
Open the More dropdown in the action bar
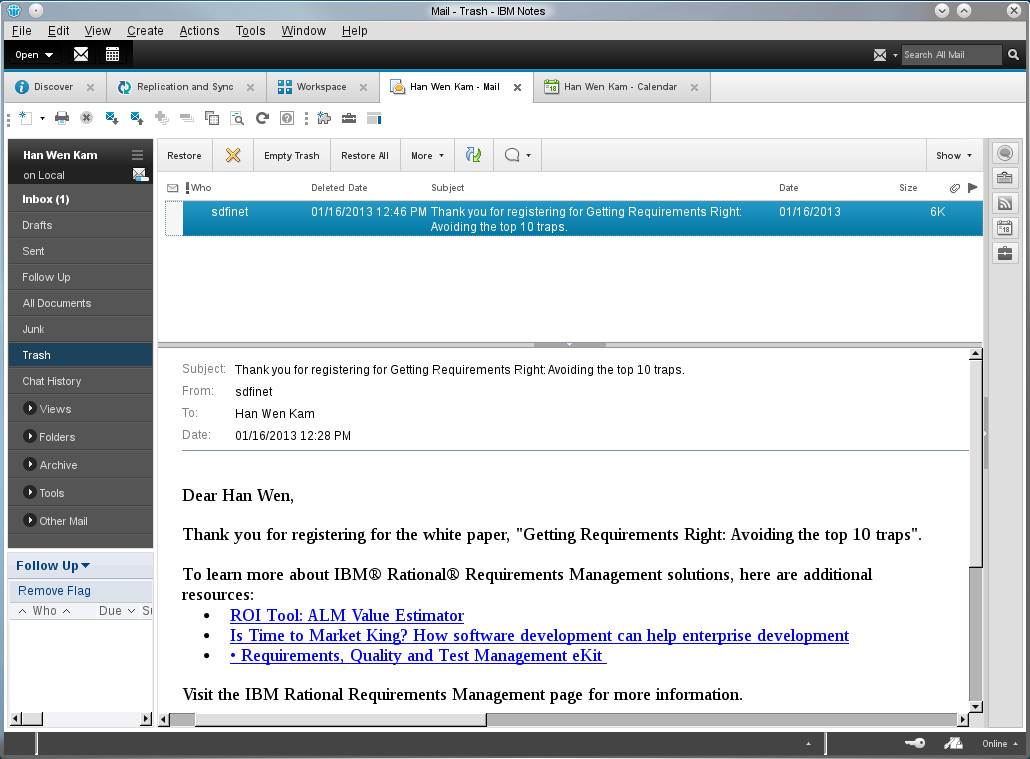[427, 155]
